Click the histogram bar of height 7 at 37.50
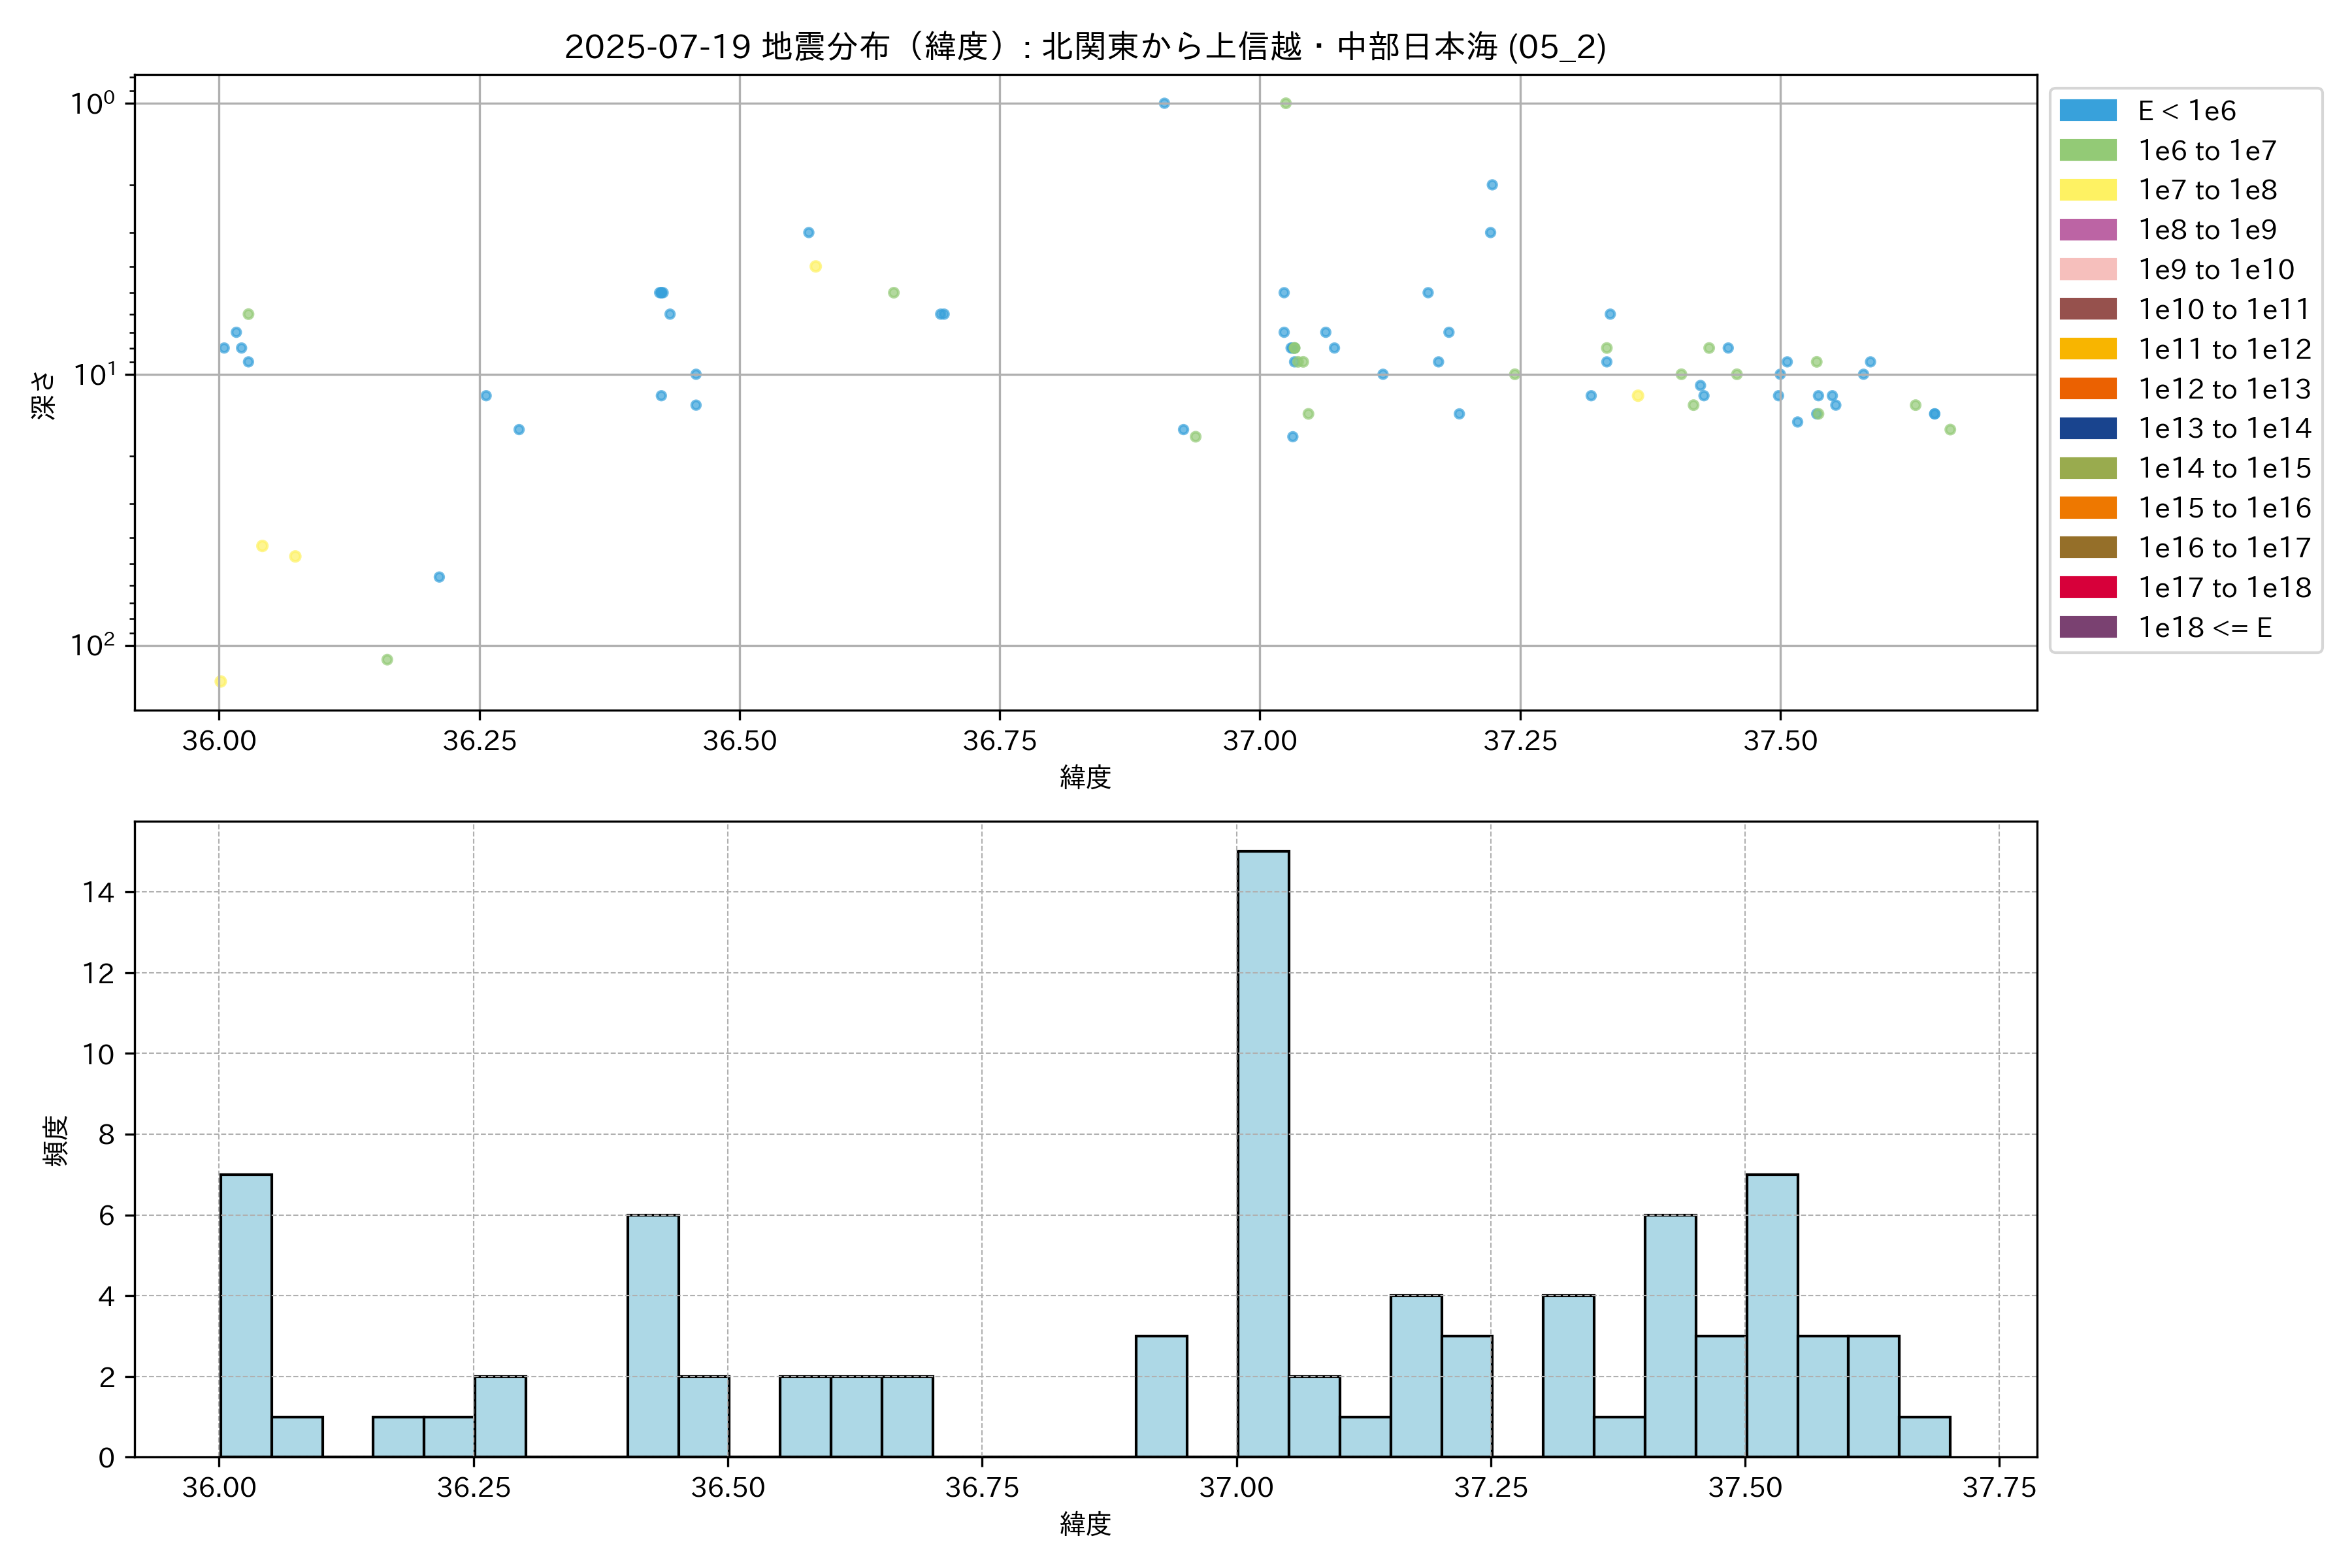Image resolution: width=2352 pixels, height=1568 pixels. [1772, 1315]
